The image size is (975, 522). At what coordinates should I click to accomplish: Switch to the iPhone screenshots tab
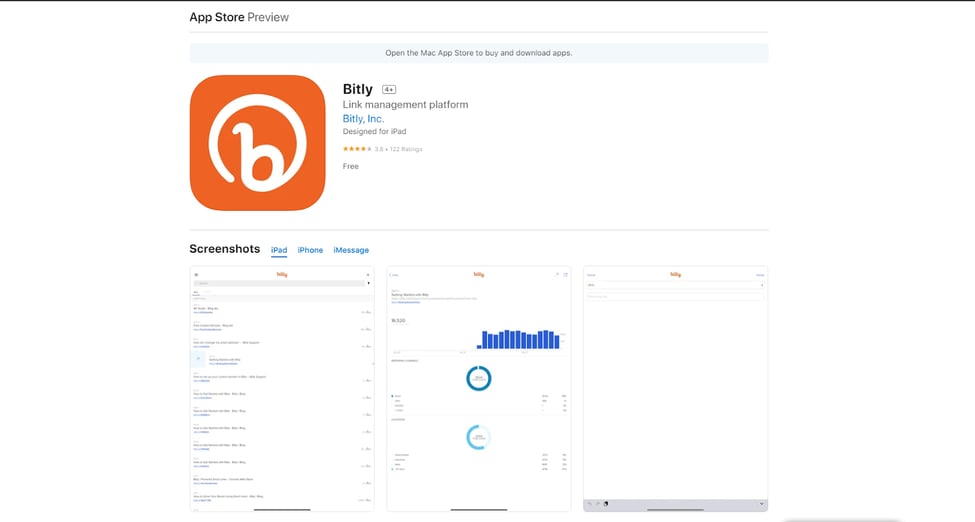310,250
